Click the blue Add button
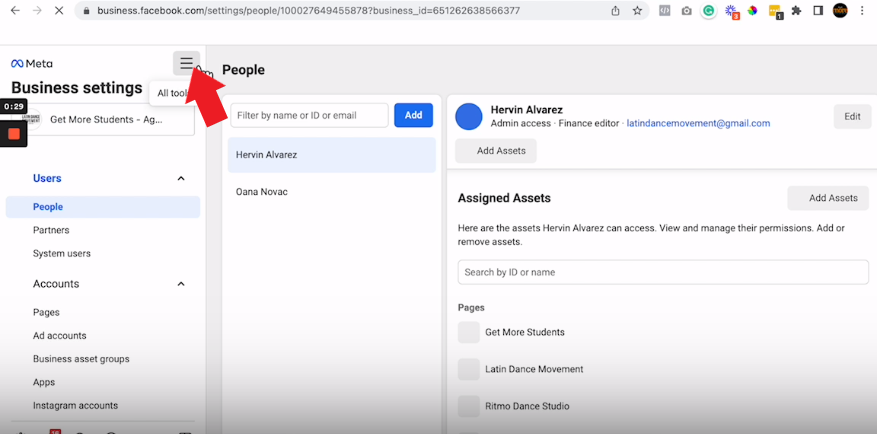877x434 pixels. [x=413, y=115]
